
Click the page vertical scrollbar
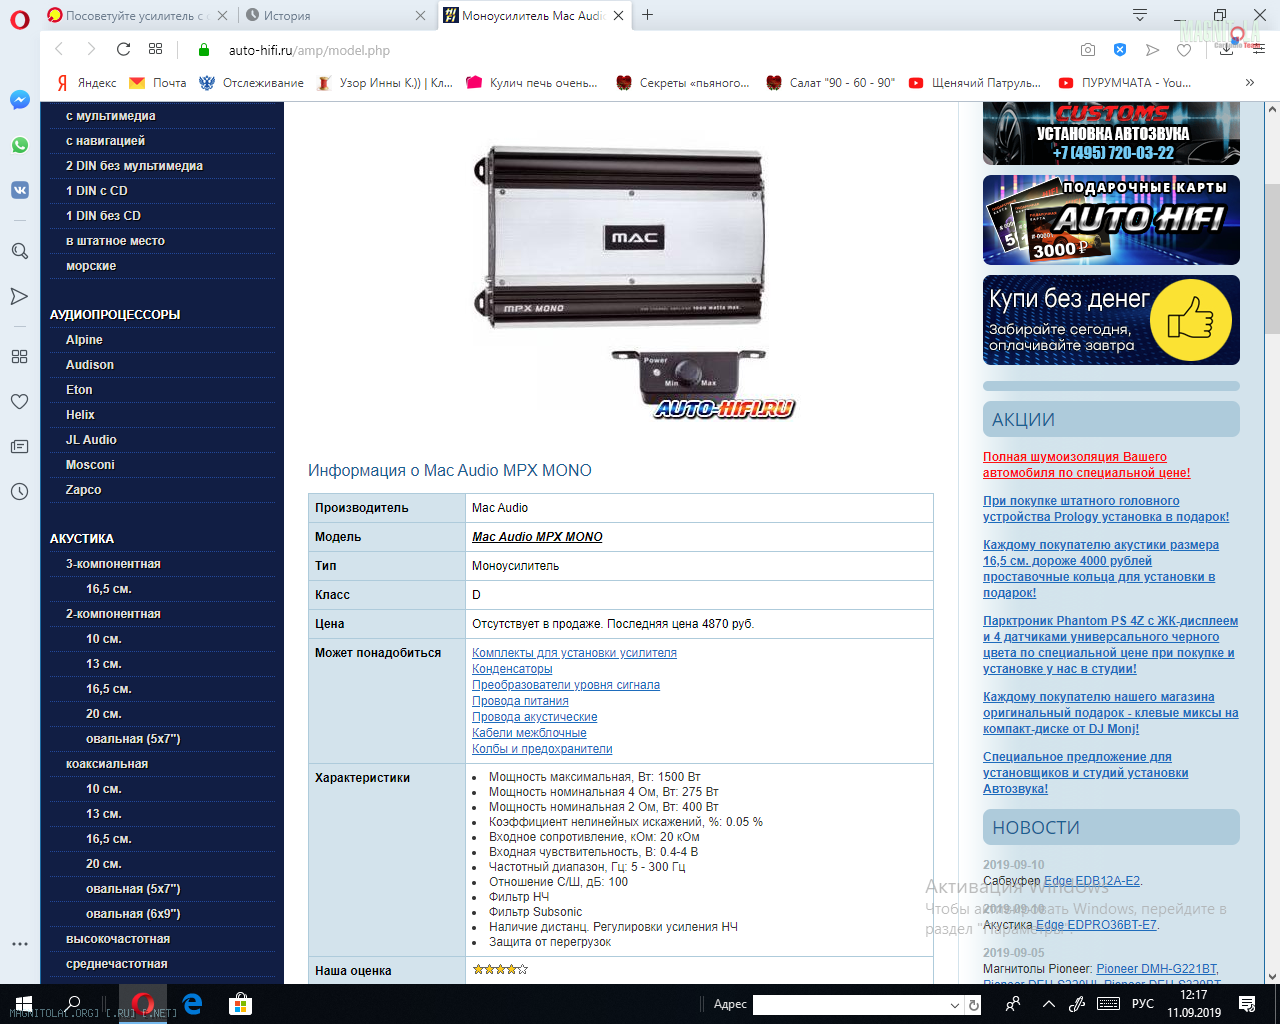[x=1272, y=260]
